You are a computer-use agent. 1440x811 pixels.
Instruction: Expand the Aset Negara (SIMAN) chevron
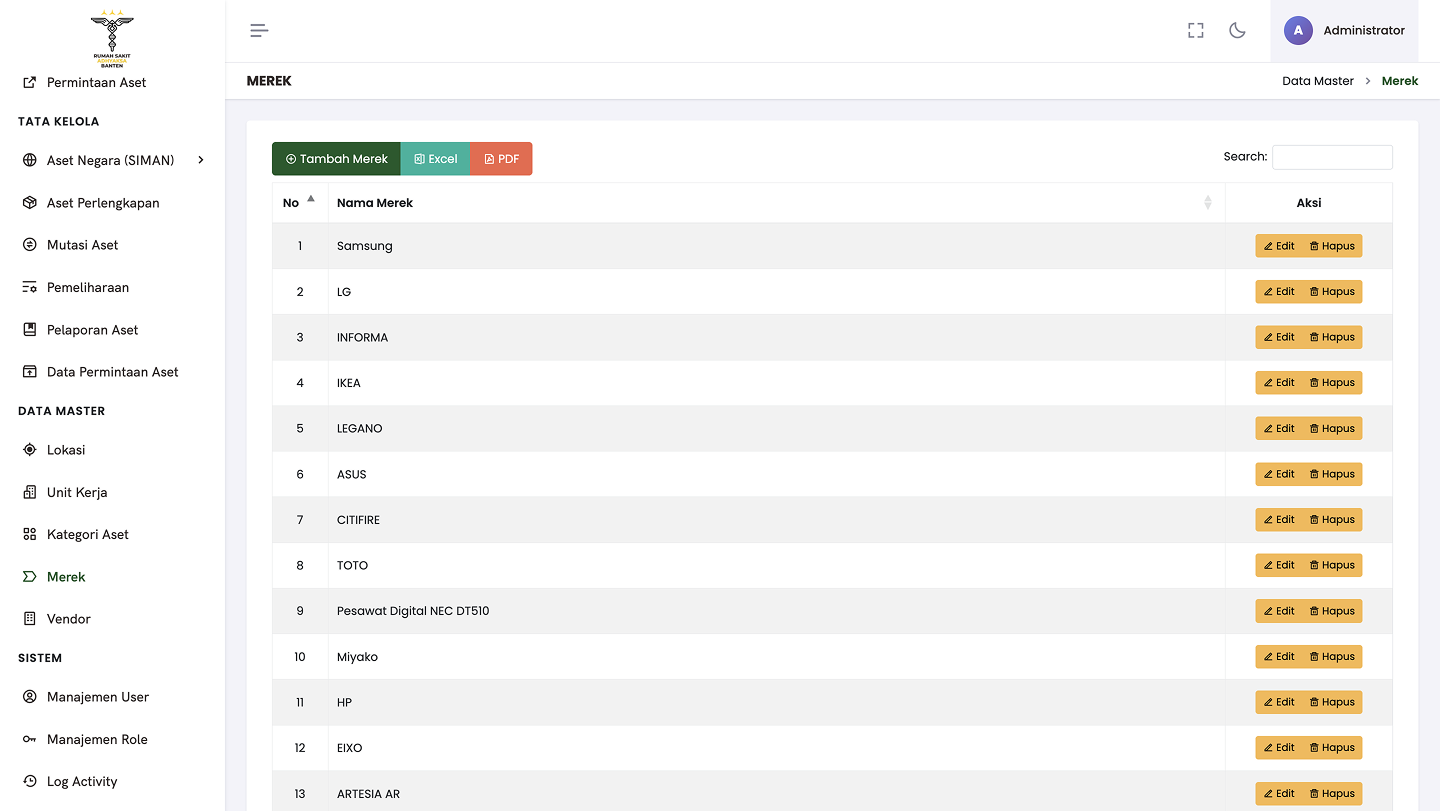coord(201,160)
